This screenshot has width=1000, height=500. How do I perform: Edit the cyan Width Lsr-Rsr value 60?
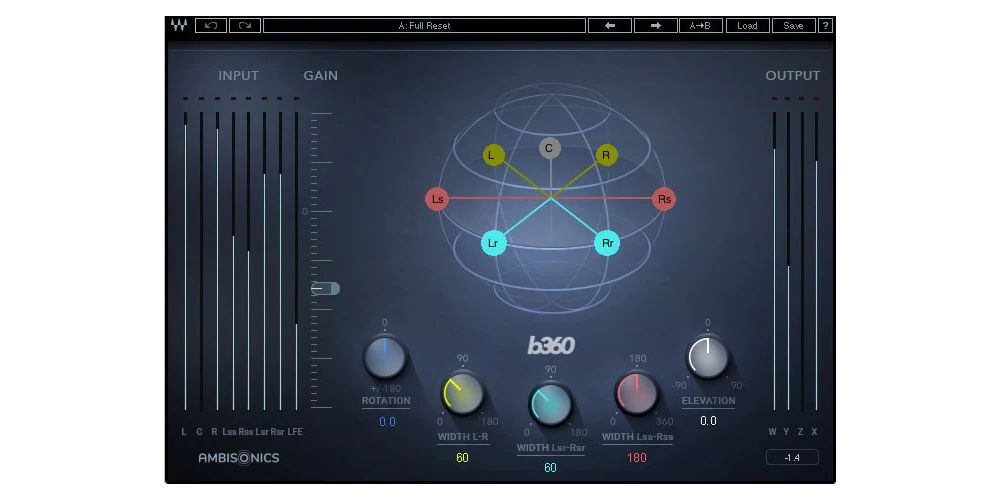(550, 467)
